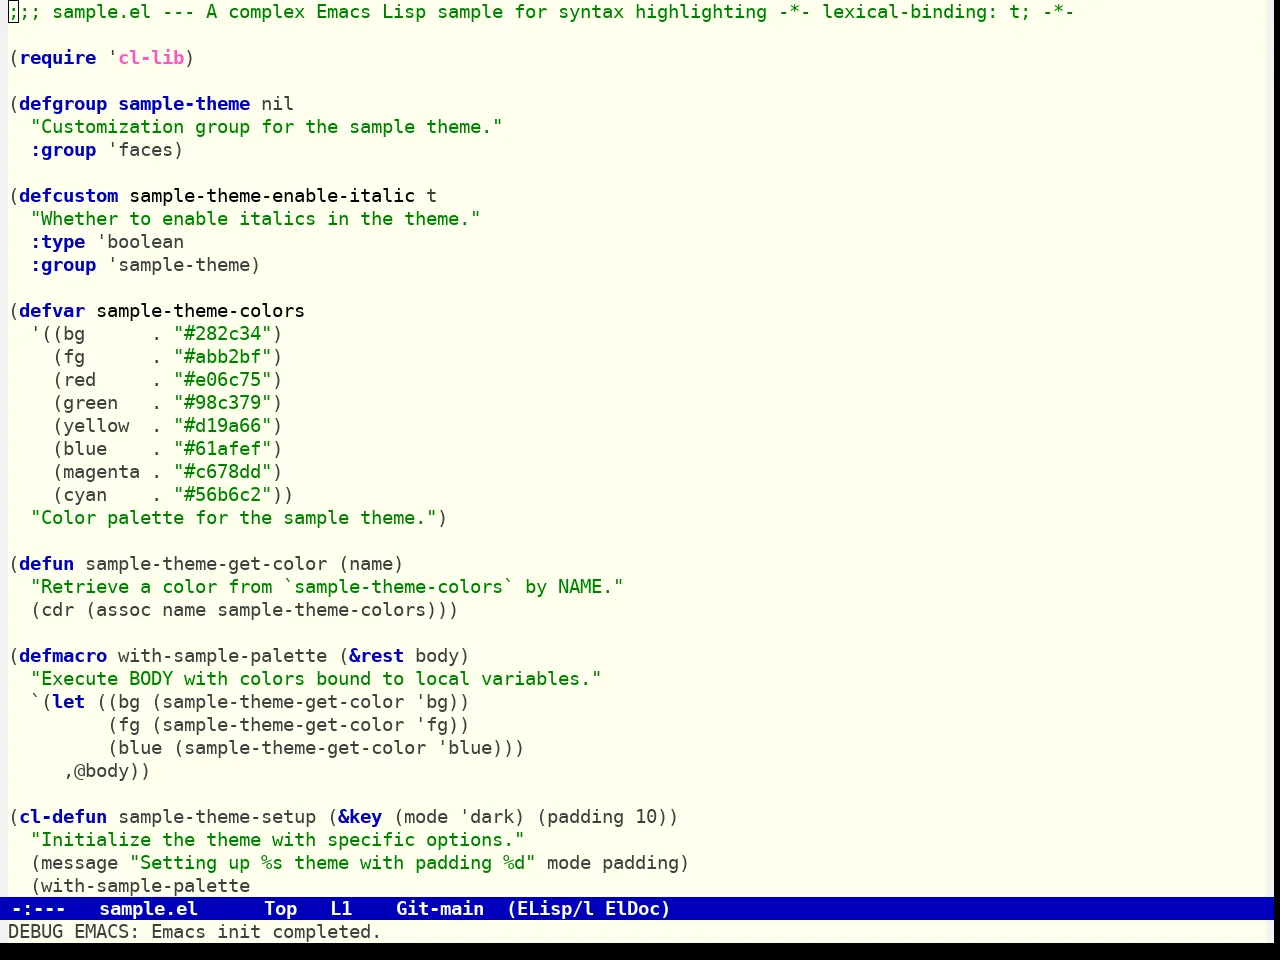
Task: Click the 'require' keyword
Action: [58, 58]
